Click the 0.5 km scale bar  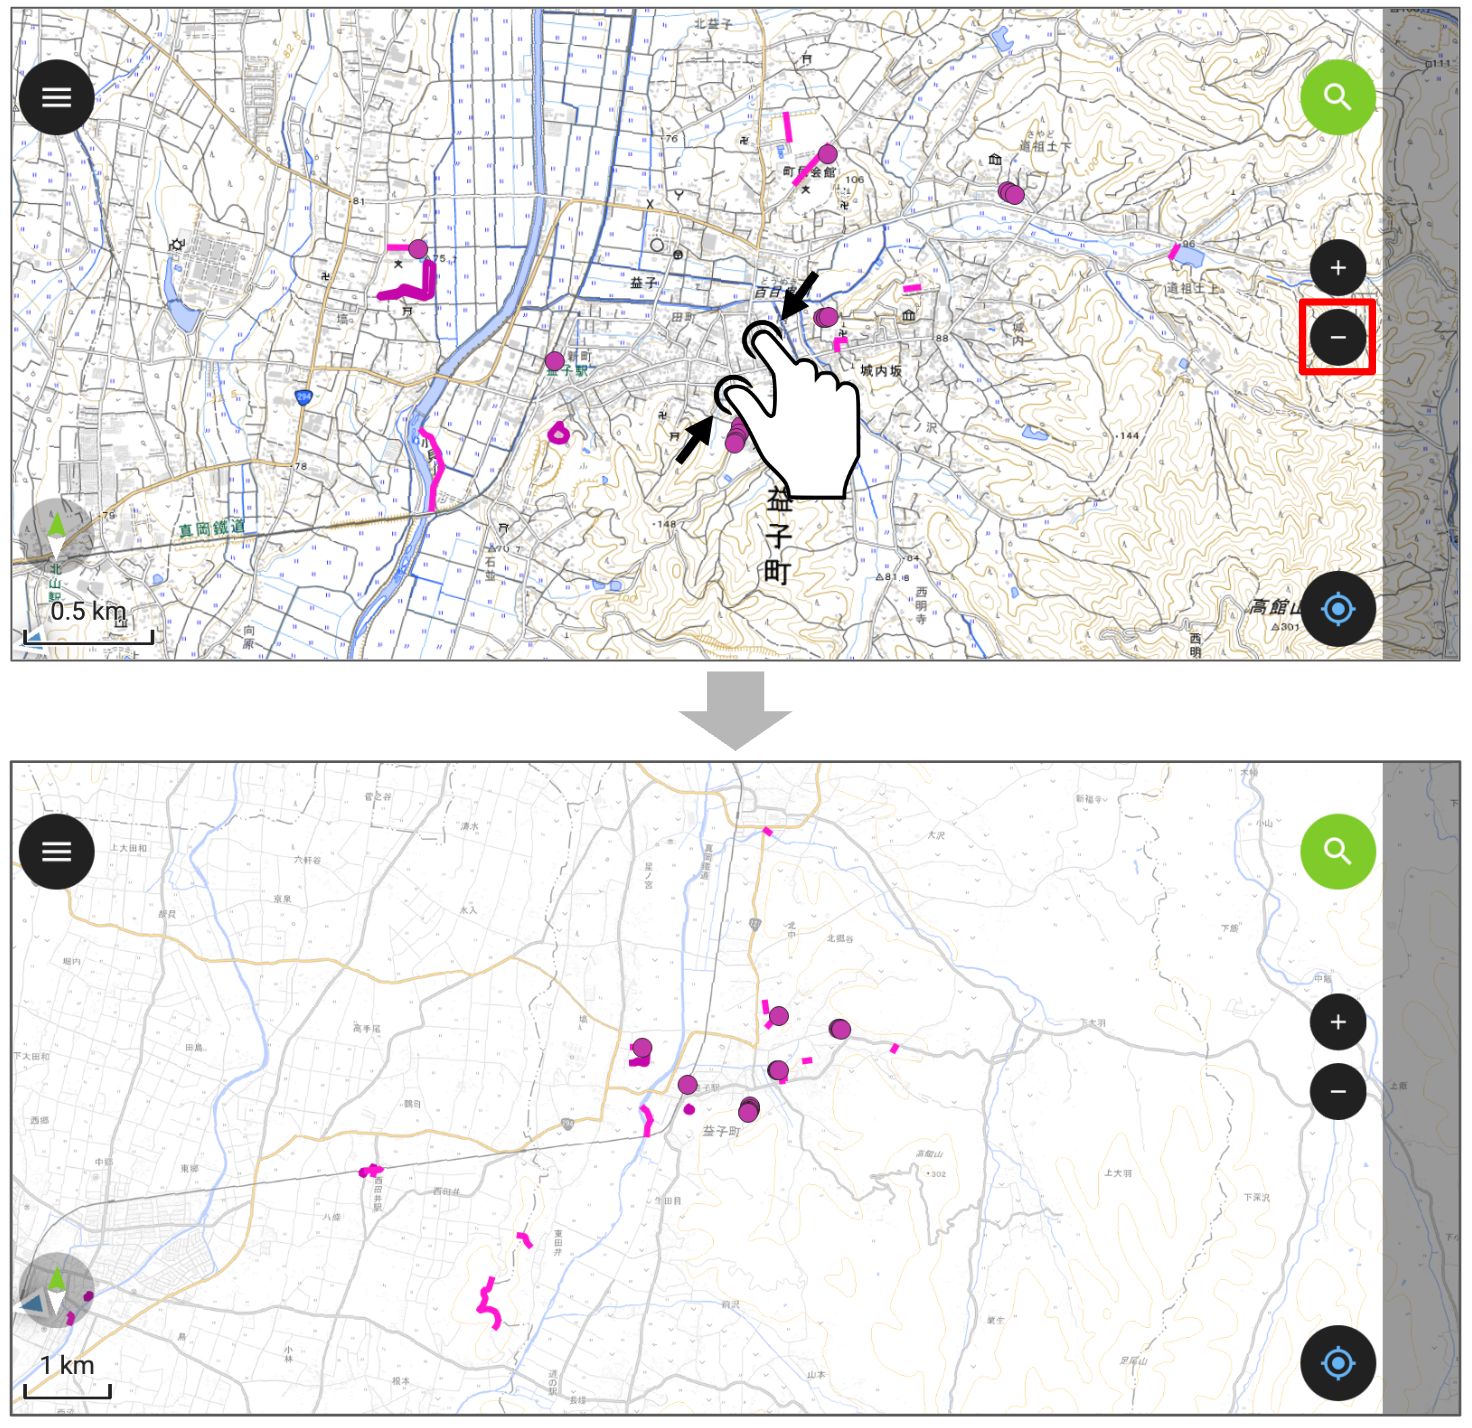coord(88,623)
